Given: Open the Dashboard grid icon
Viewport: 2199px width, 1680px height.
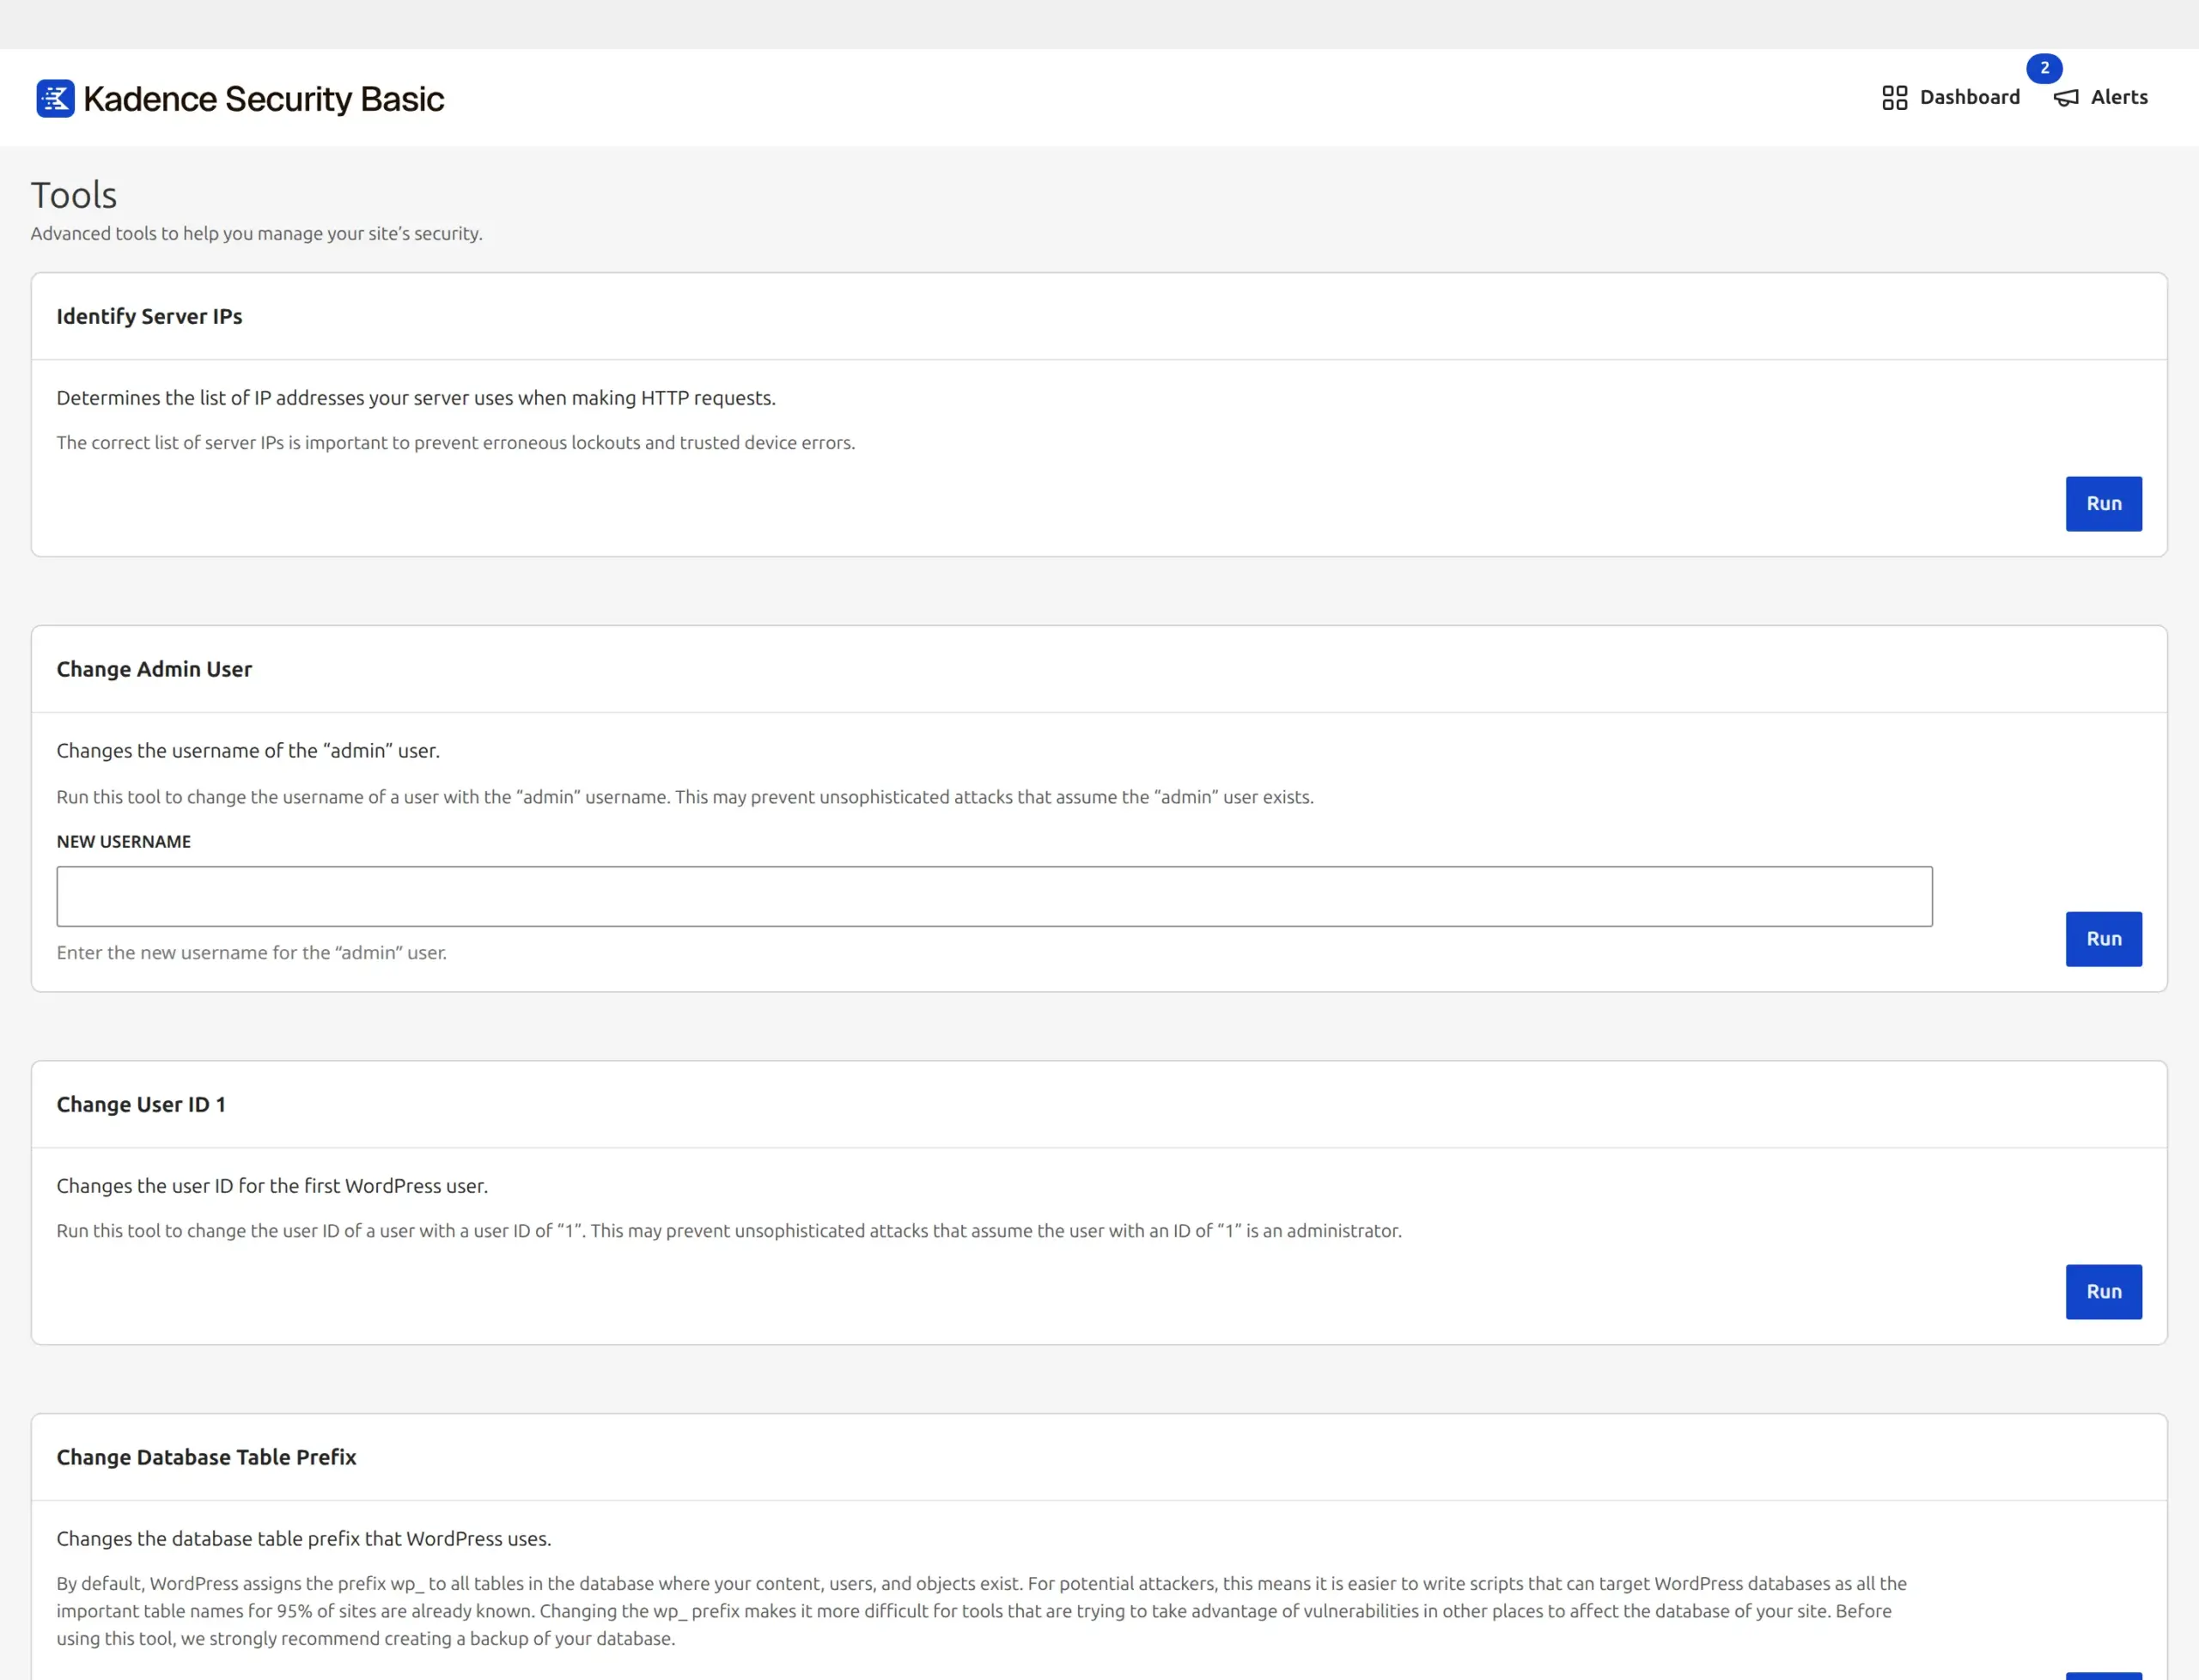Looking at the screenshot, I should coord(1894,97).
